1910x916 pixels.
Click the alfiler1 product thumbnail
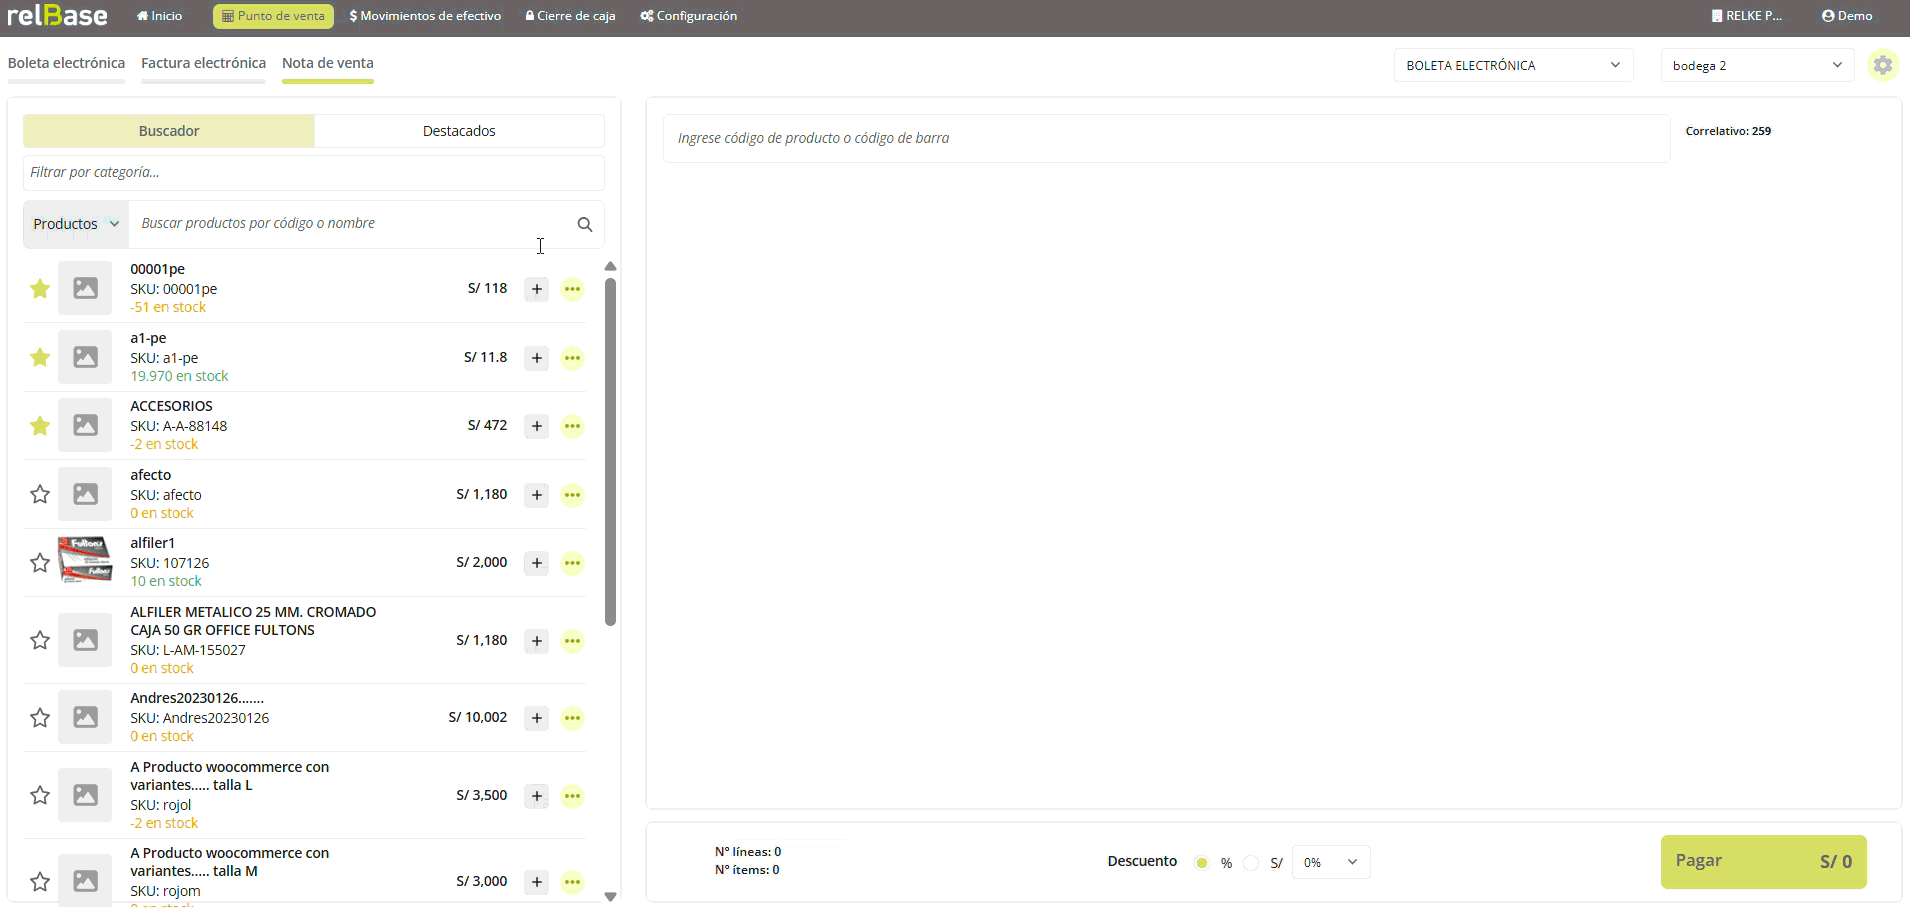85,561
